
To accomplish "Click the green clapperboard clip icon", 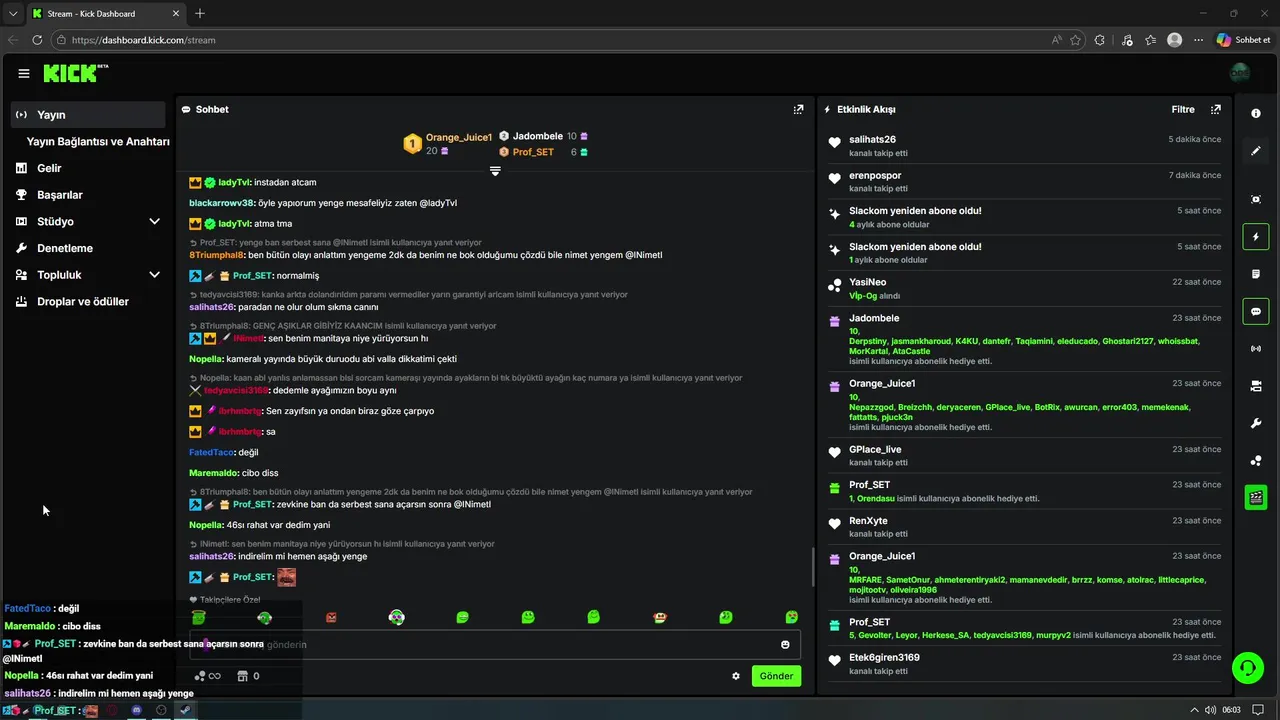I will [1256, 497].
